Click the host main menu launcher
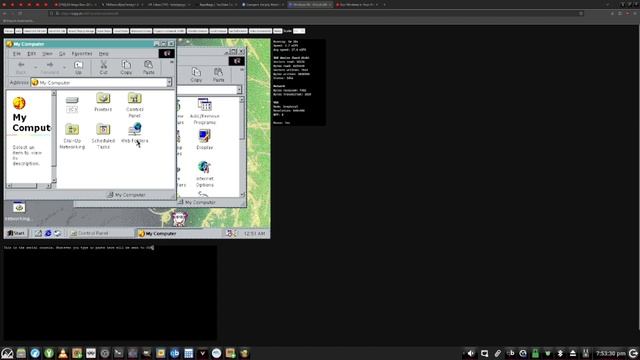 pos(7,353)
